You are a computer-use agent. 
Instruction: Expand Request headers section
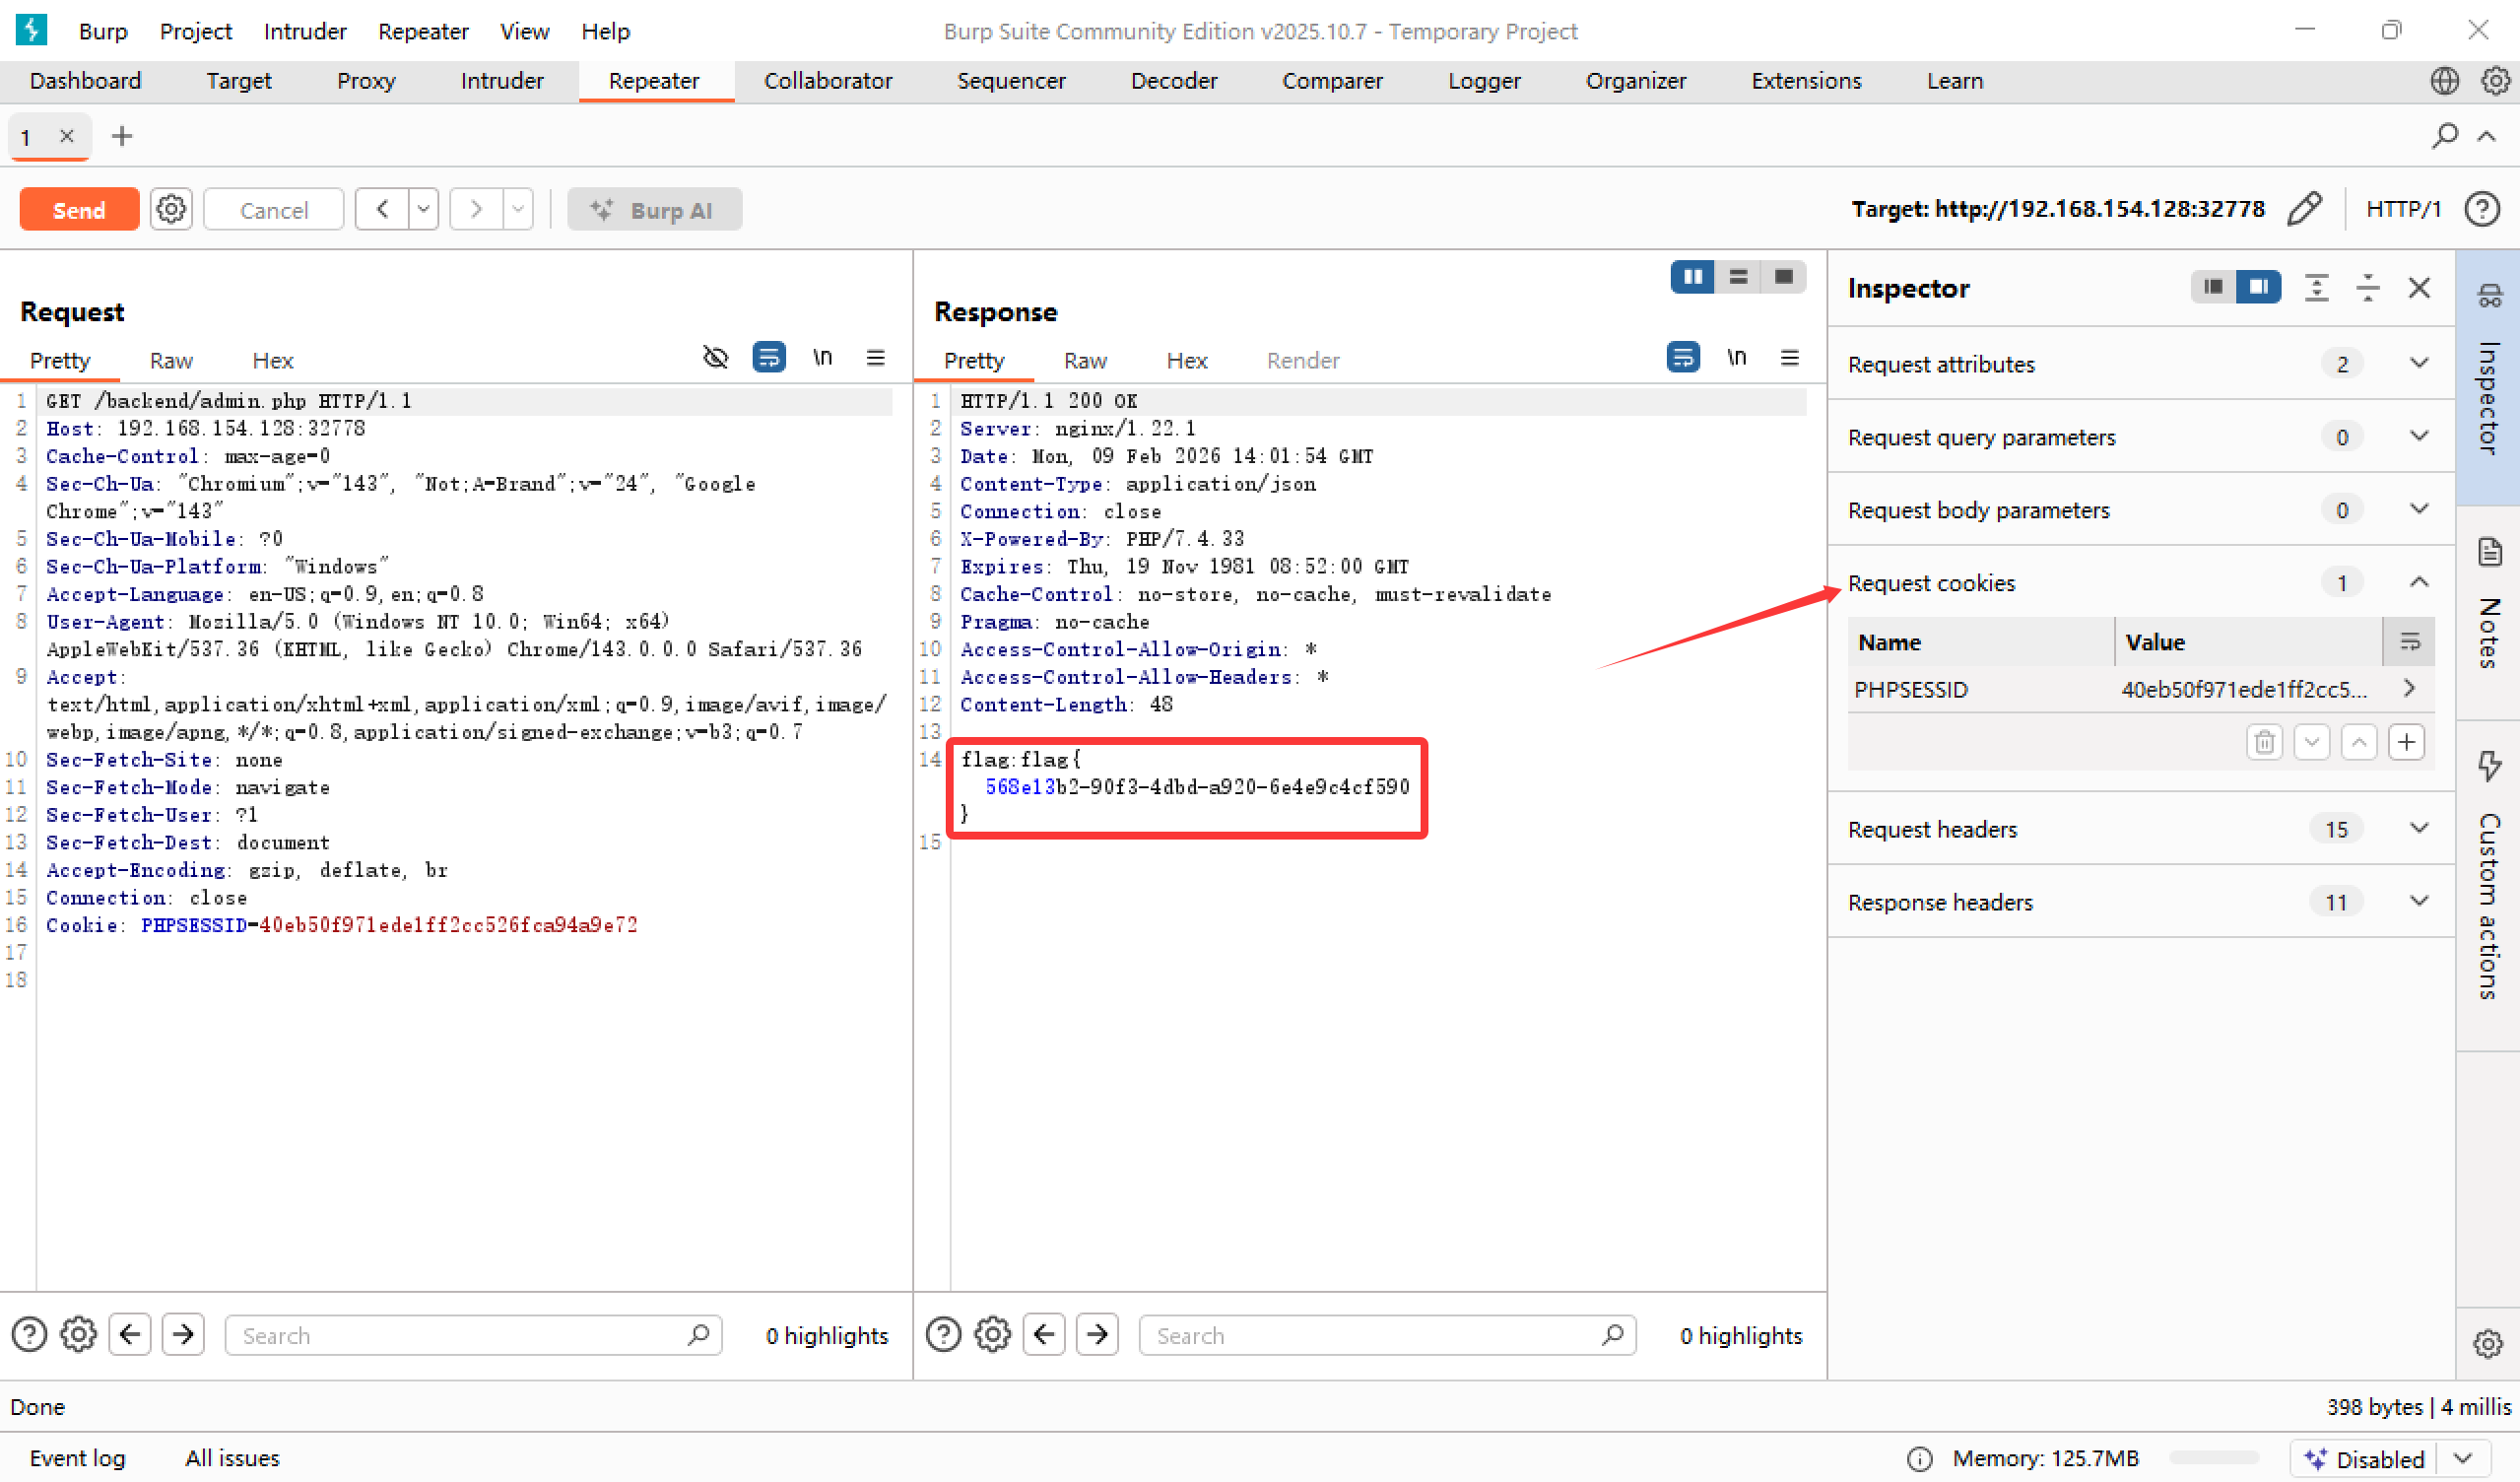click(x=2418, y=829)
